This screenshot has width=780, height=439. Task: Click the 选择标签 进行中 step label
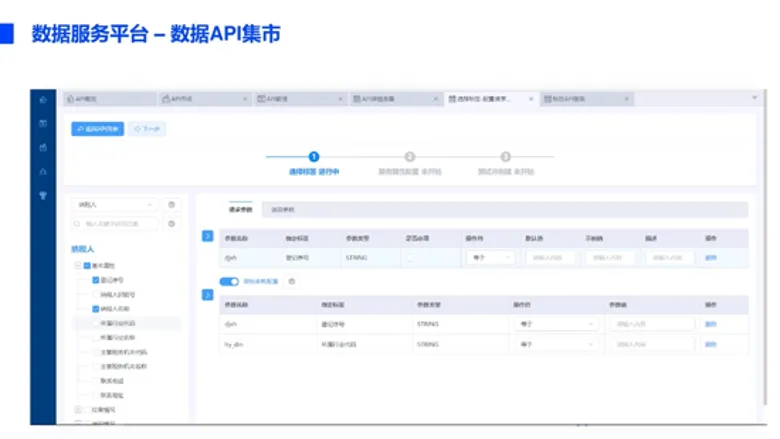click(x=314, y=172)
